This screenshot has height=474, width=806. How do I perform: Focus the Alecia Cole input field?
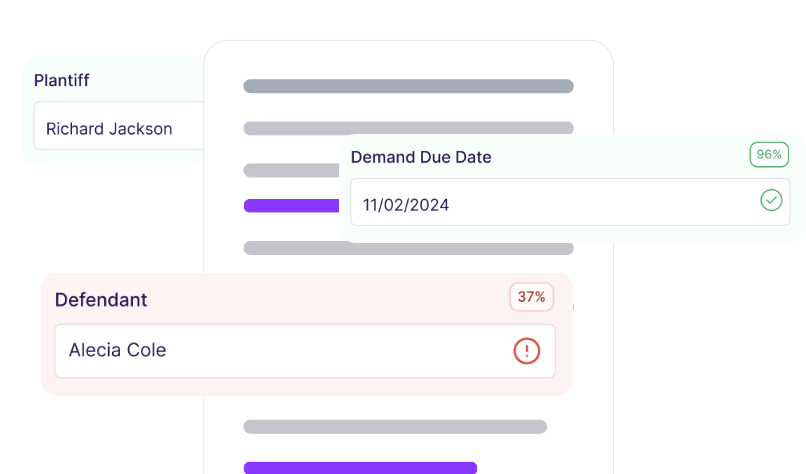pyautogui.click(x=280, y=351)
